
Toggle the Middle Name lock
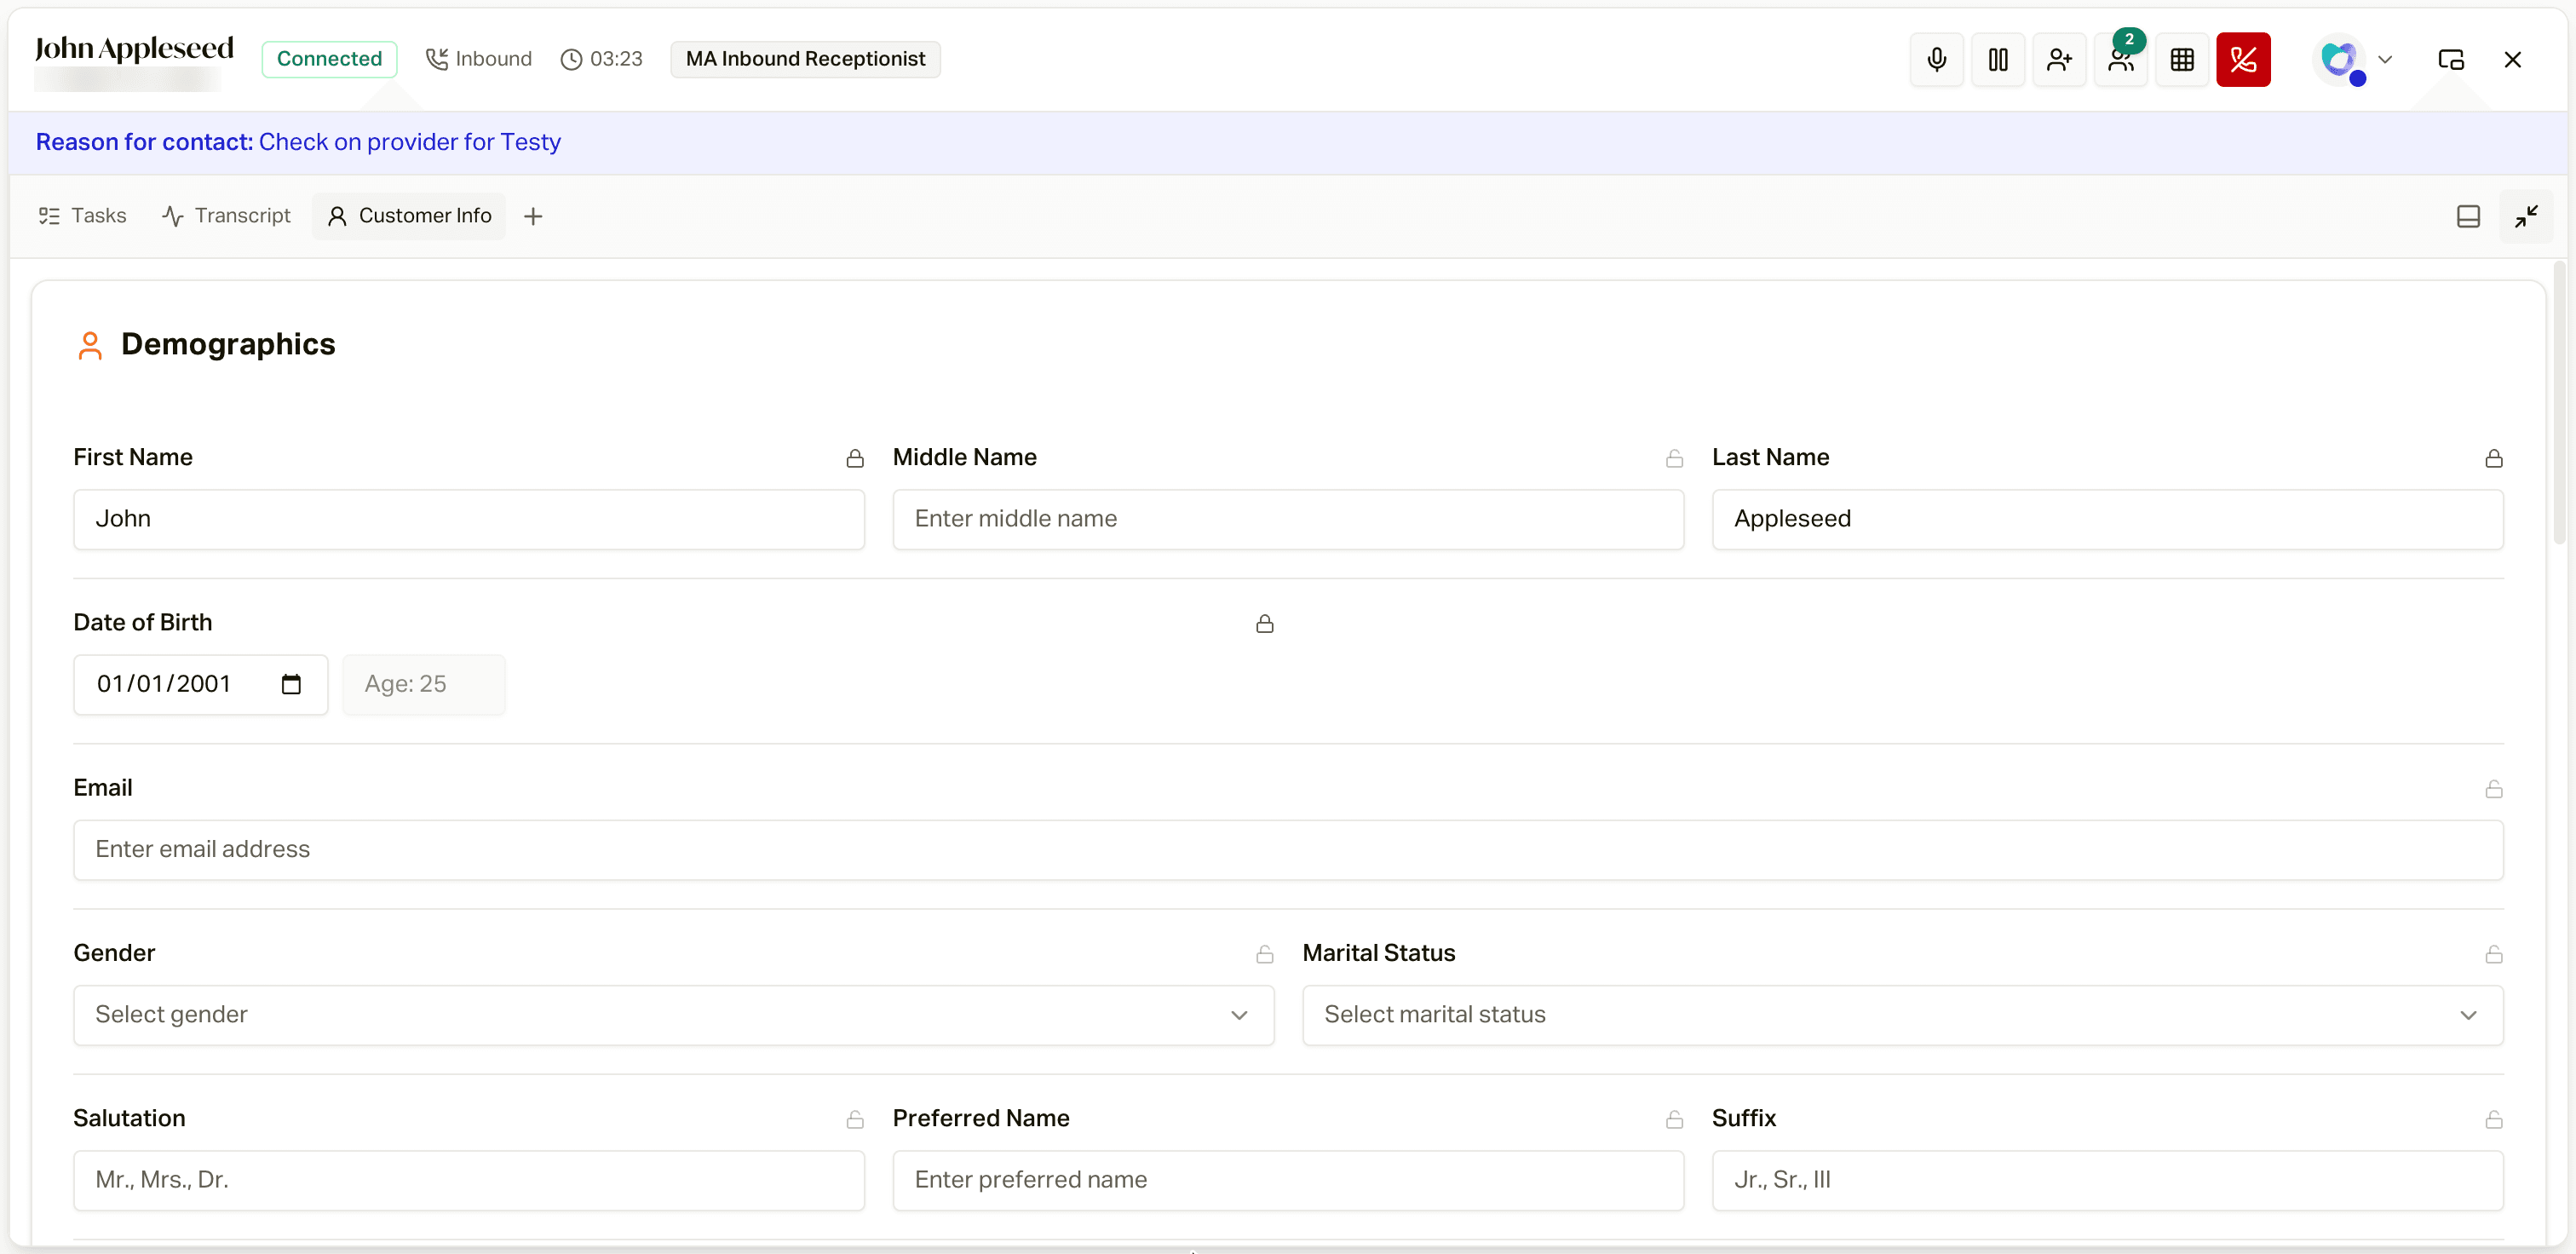coord(1674,458)
